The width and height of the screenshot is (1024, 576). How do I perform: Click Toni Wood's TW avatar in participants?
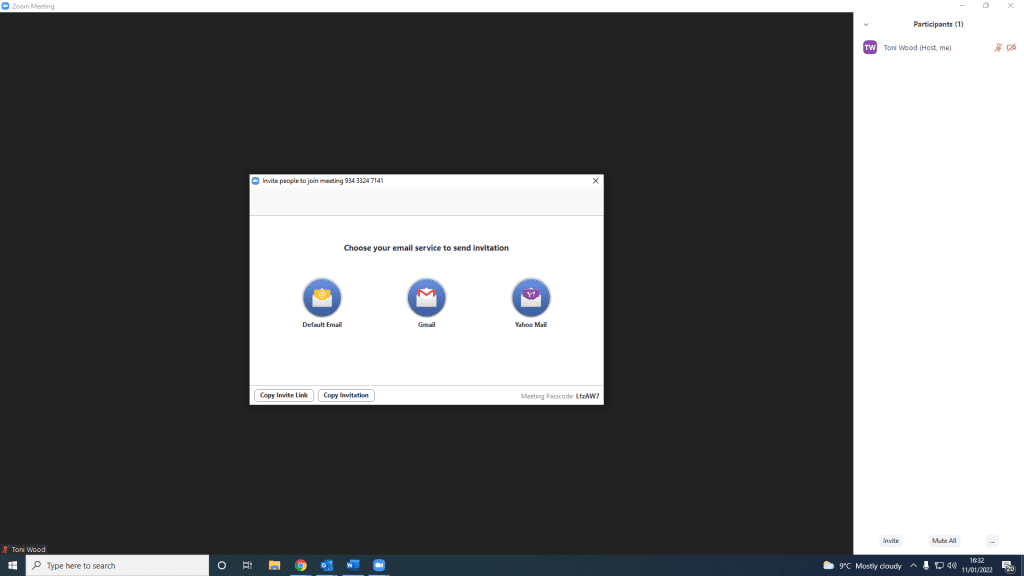tap(870, 47)
